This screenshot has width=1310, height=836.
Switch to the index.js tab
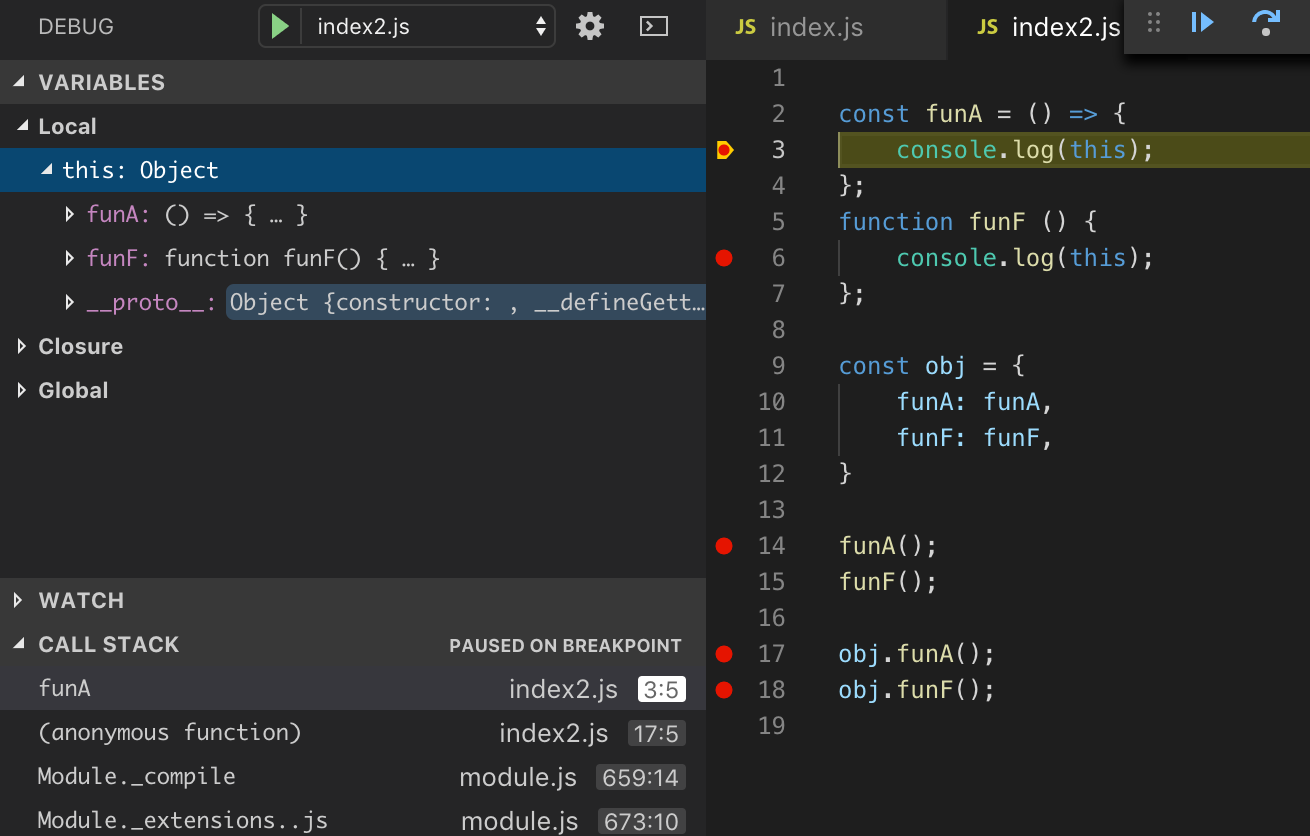[x=816, y=28]
